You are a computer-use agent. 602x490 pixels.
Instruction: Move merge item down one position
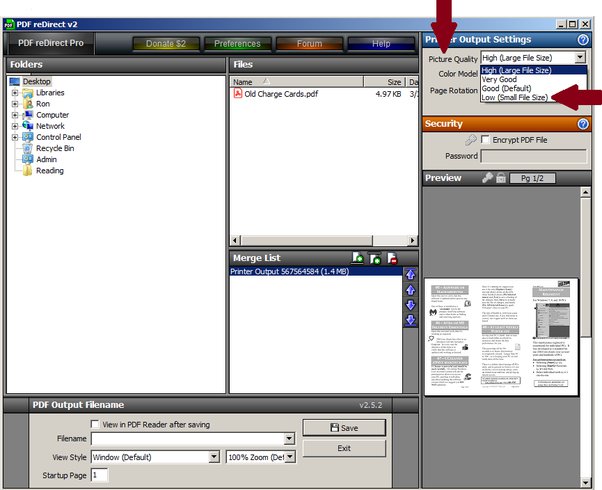point(410,305)
